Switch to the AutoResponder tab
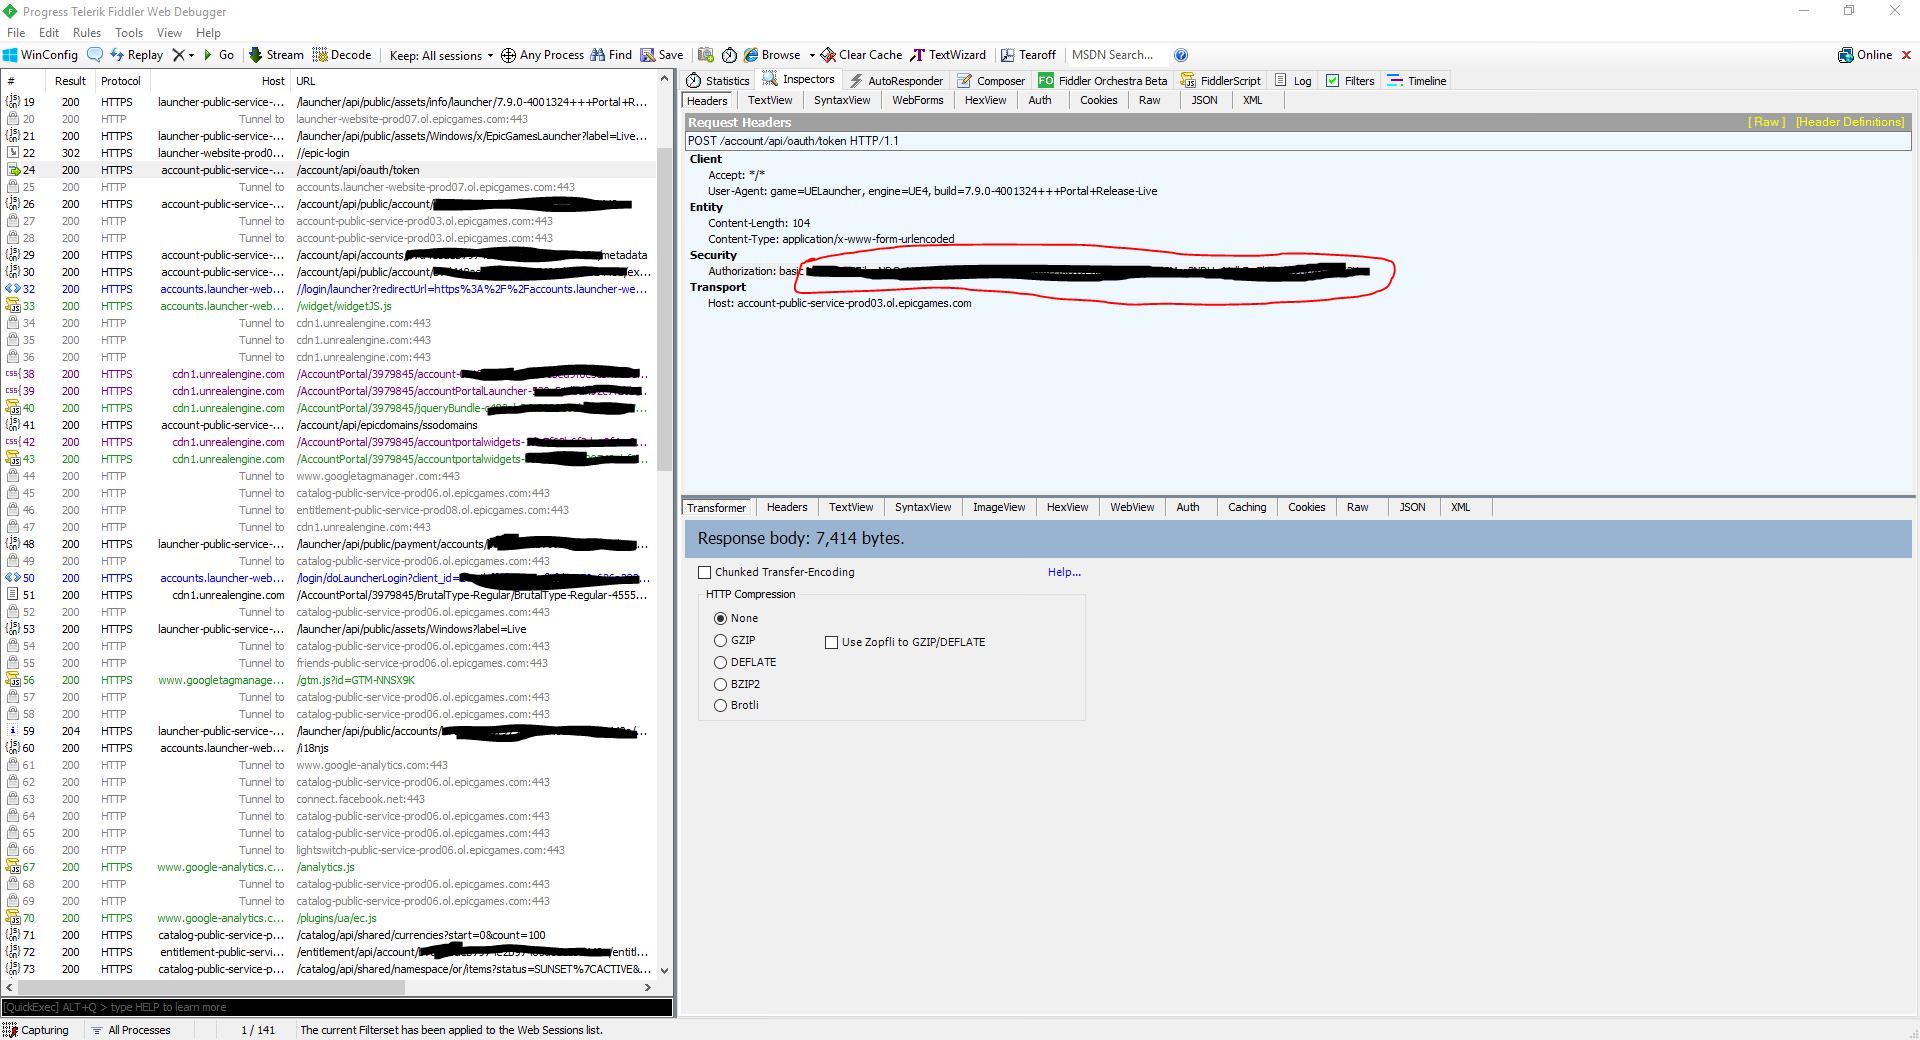The width and height of the screenshot is (1920, 1040). point(895,81)
